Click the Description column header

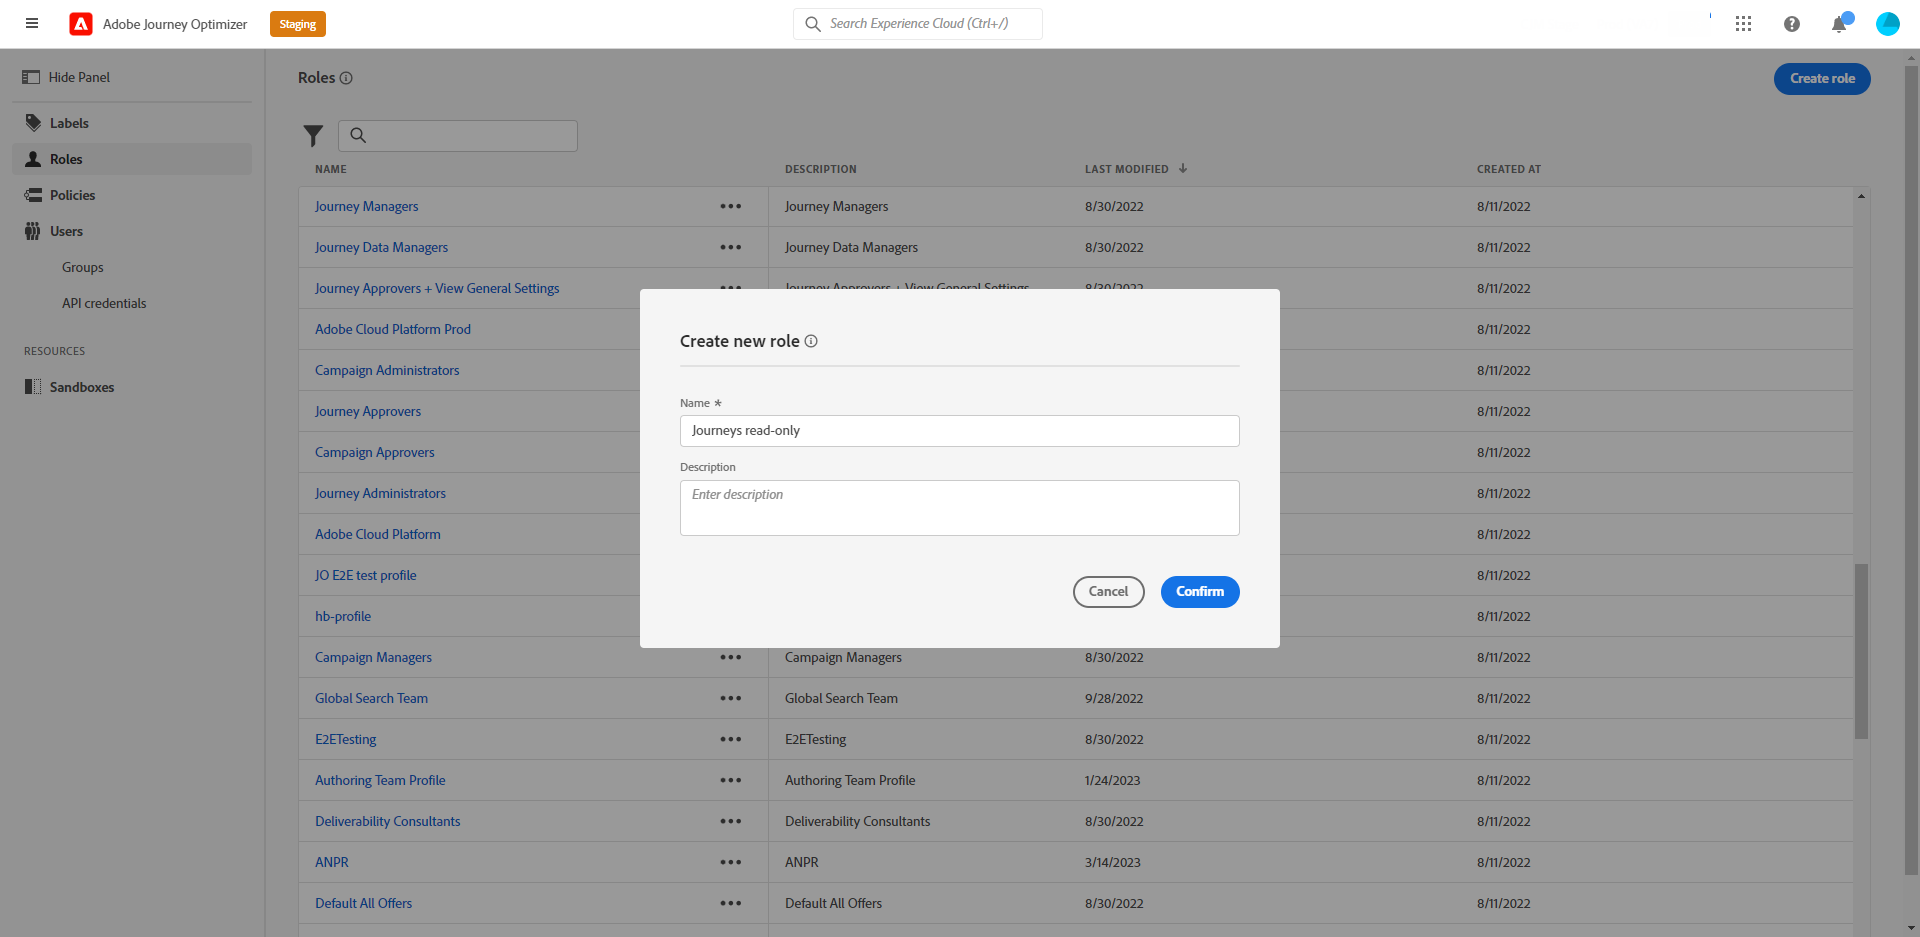(821, 170)
